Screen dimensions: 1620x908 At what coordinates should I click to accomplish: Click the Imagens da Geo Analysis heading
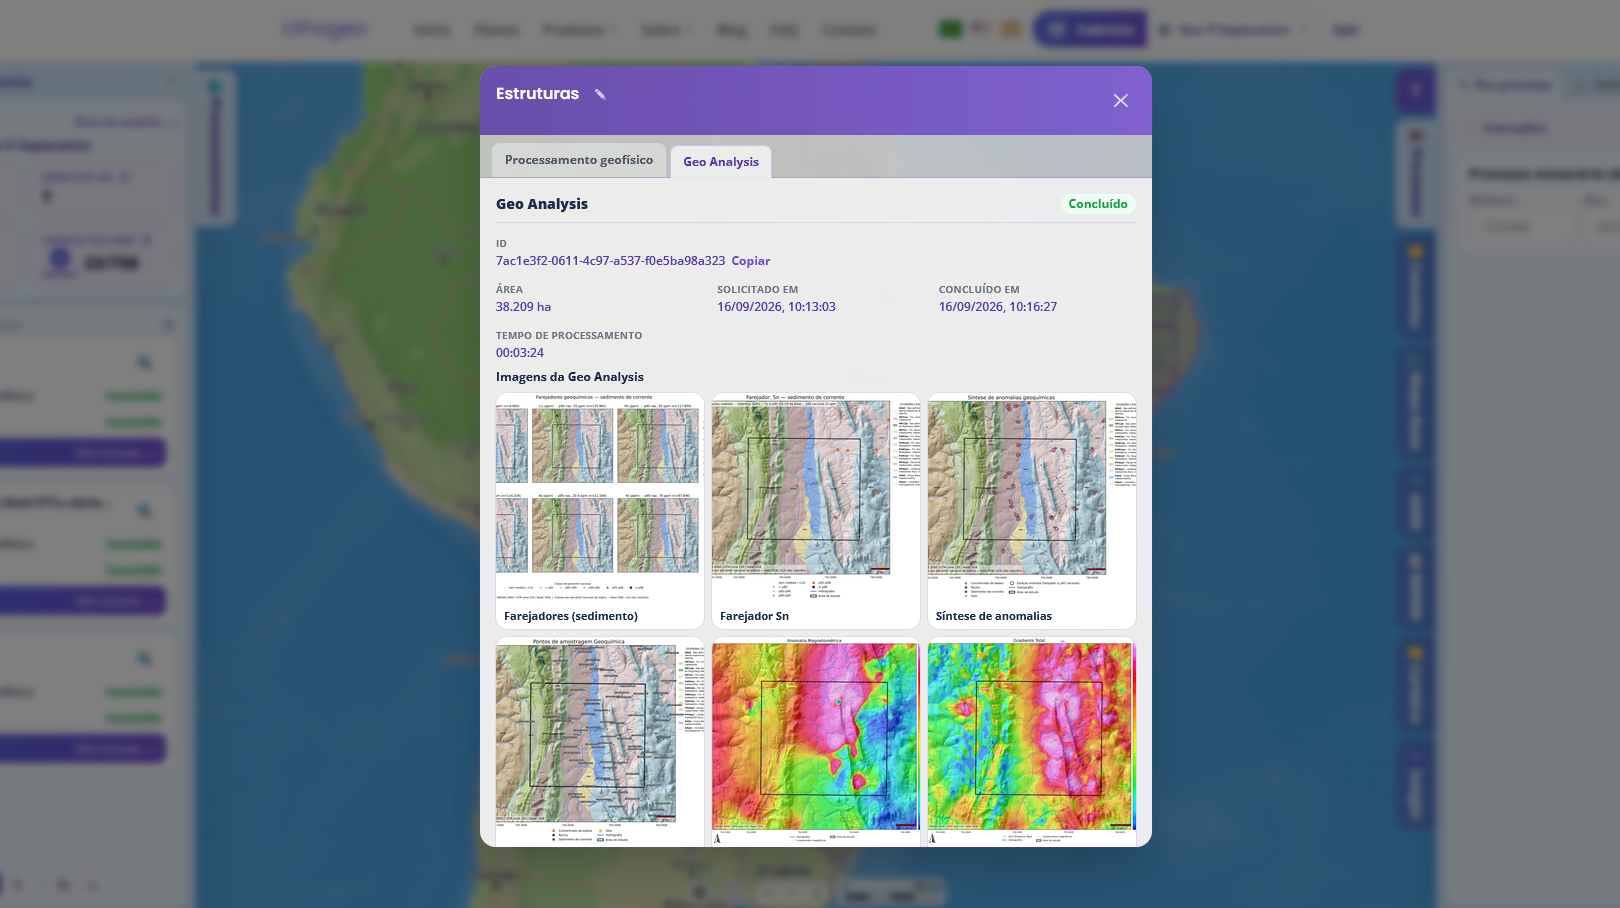570,377
